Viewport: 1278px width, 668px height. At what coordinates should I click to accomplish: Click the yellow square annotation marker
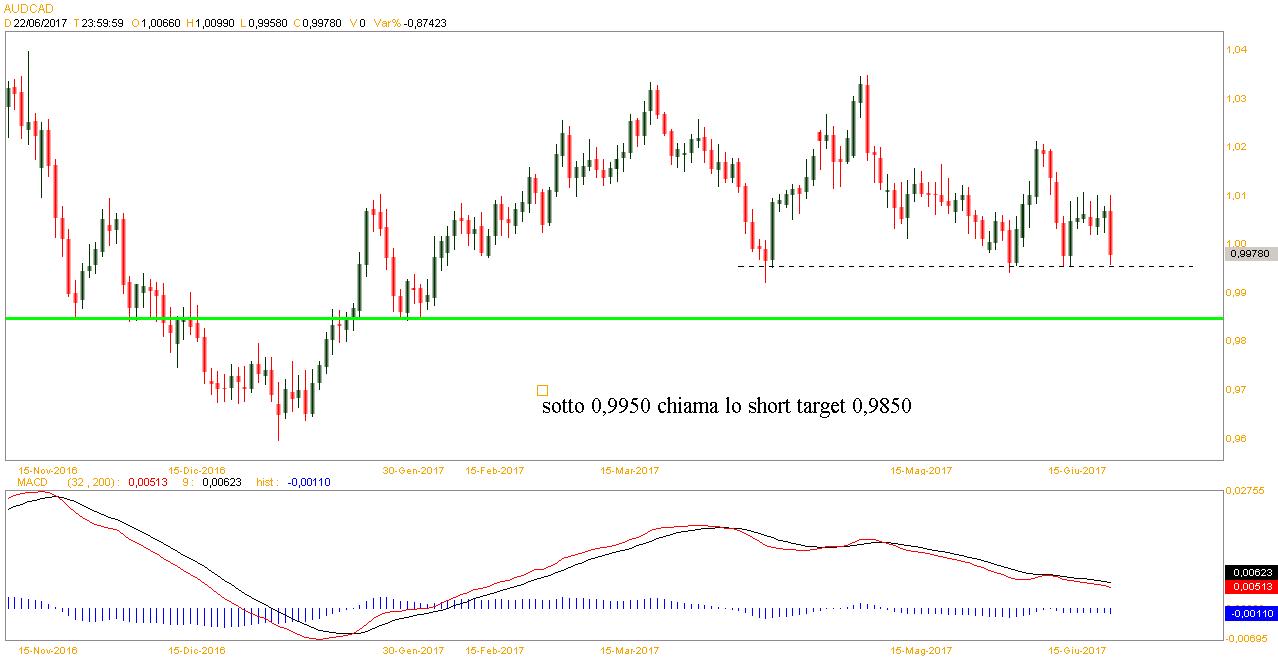coord(542,391)
